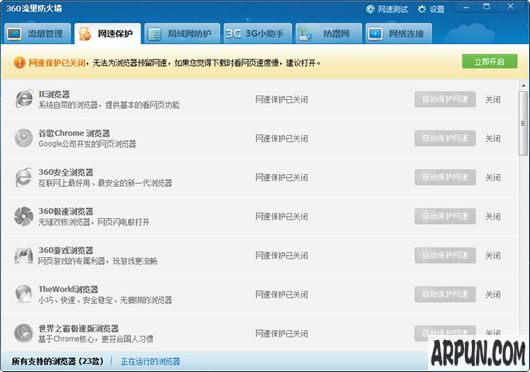Viewport: 530px width, 372px height.
Task: Click the 360极速浏览器 icon
Action: (x=24, y=216)
